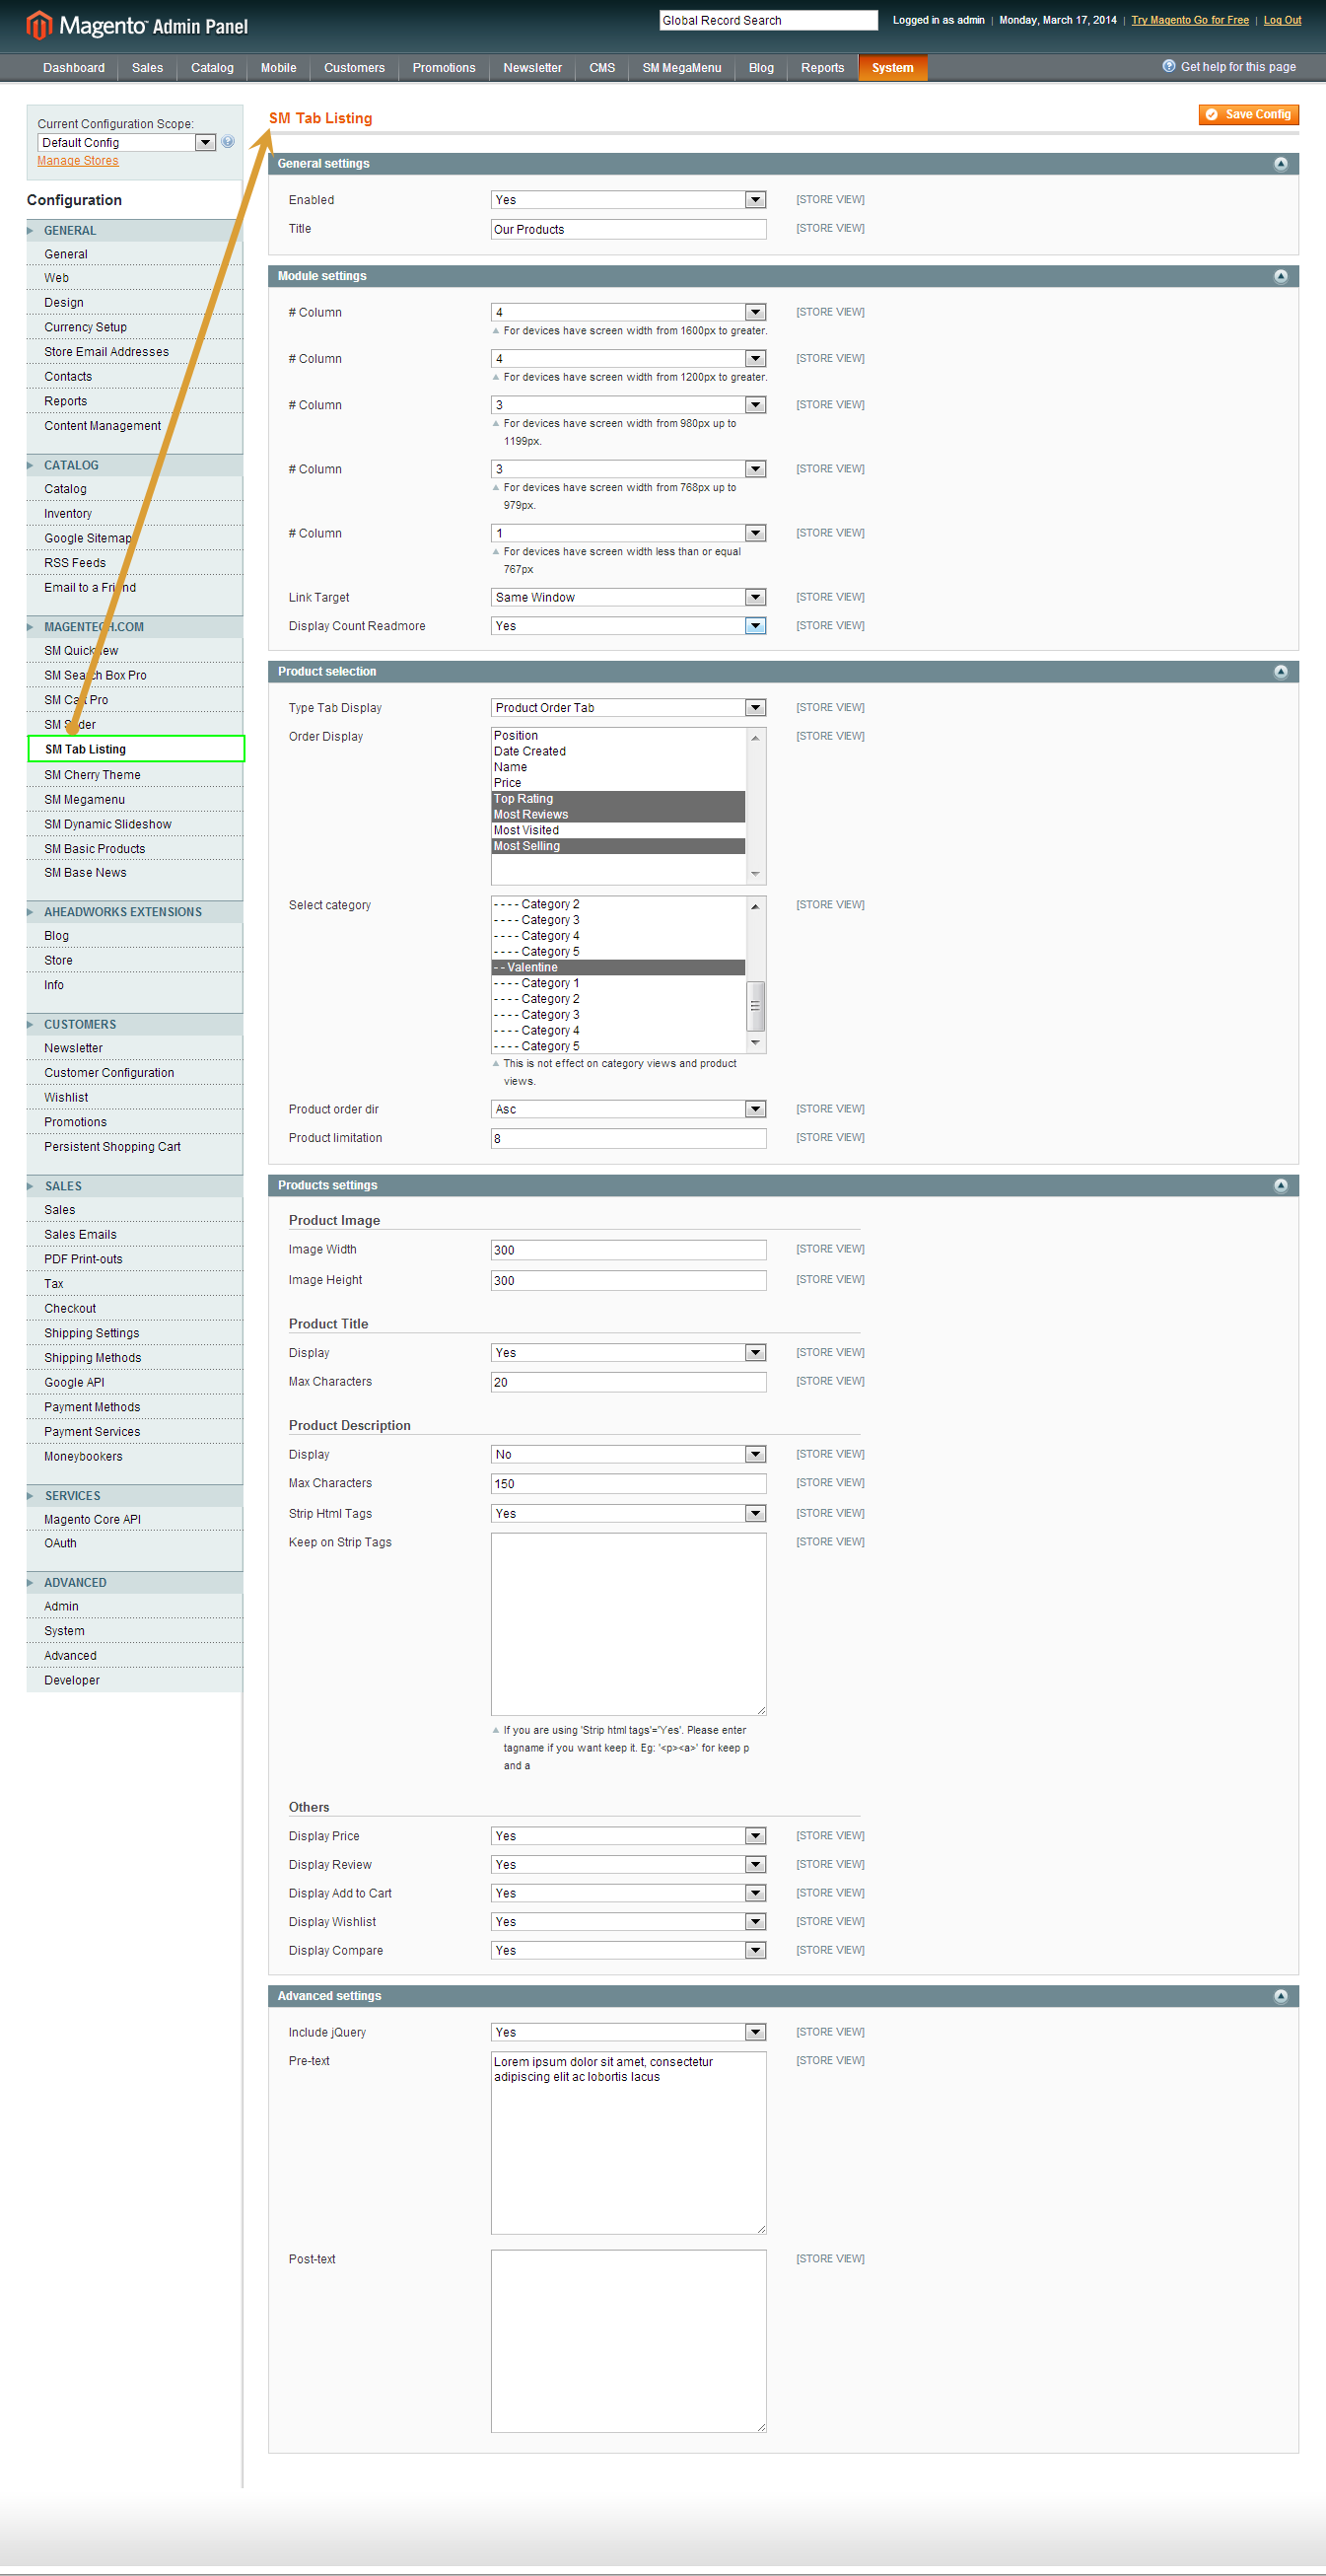Click the Magento logo icon
Viewport: 1326px width, 2576px height.
(x=39, y=25)
